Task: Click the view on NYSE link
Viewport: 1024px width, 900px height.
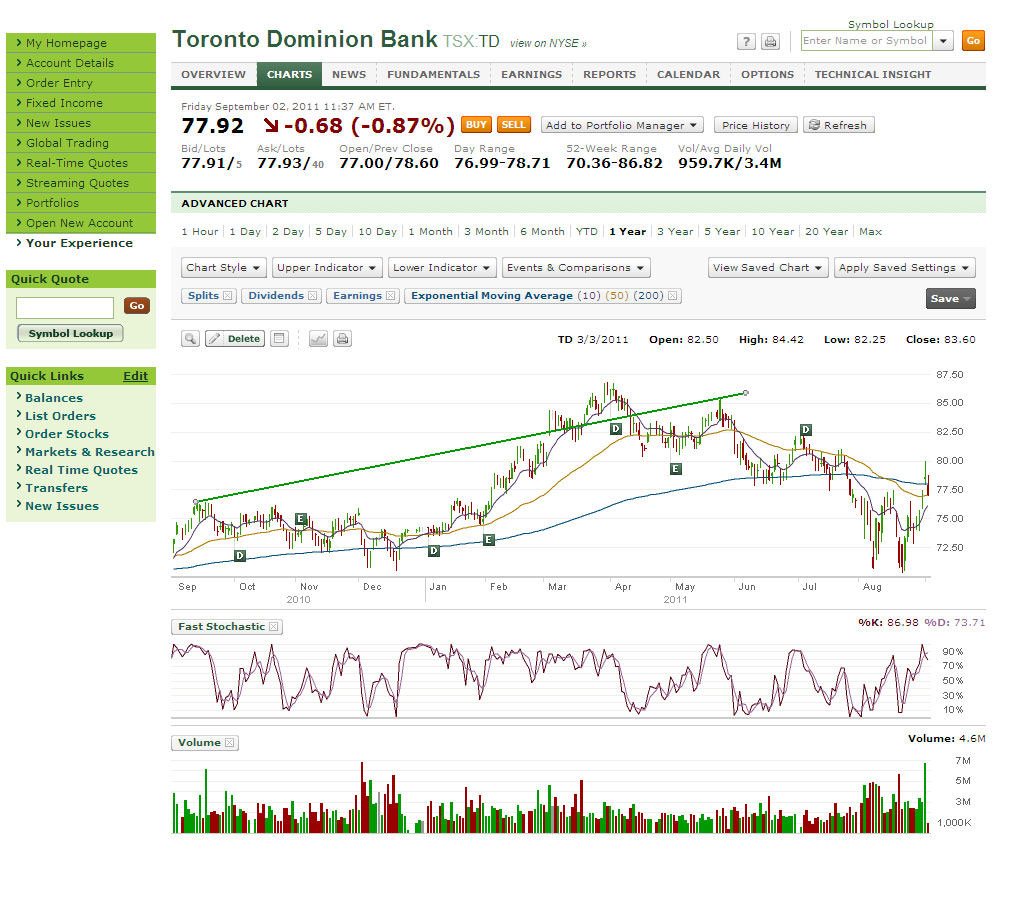Action: tap(548, 43)
